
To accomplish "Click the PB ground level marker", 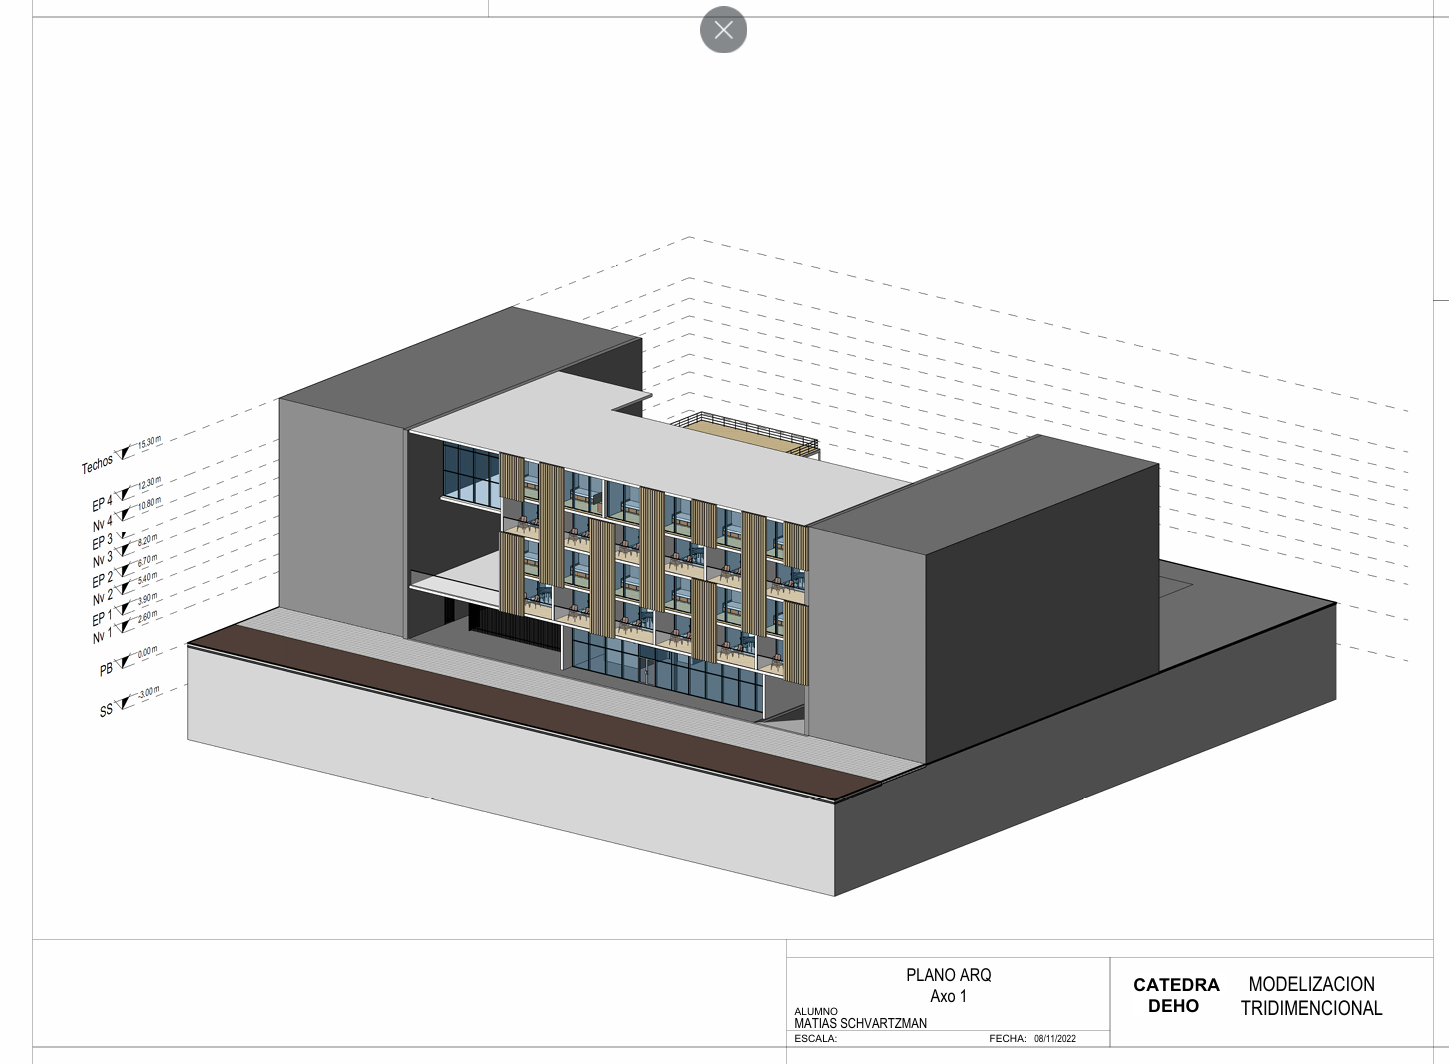I will (x=123, y=661).
